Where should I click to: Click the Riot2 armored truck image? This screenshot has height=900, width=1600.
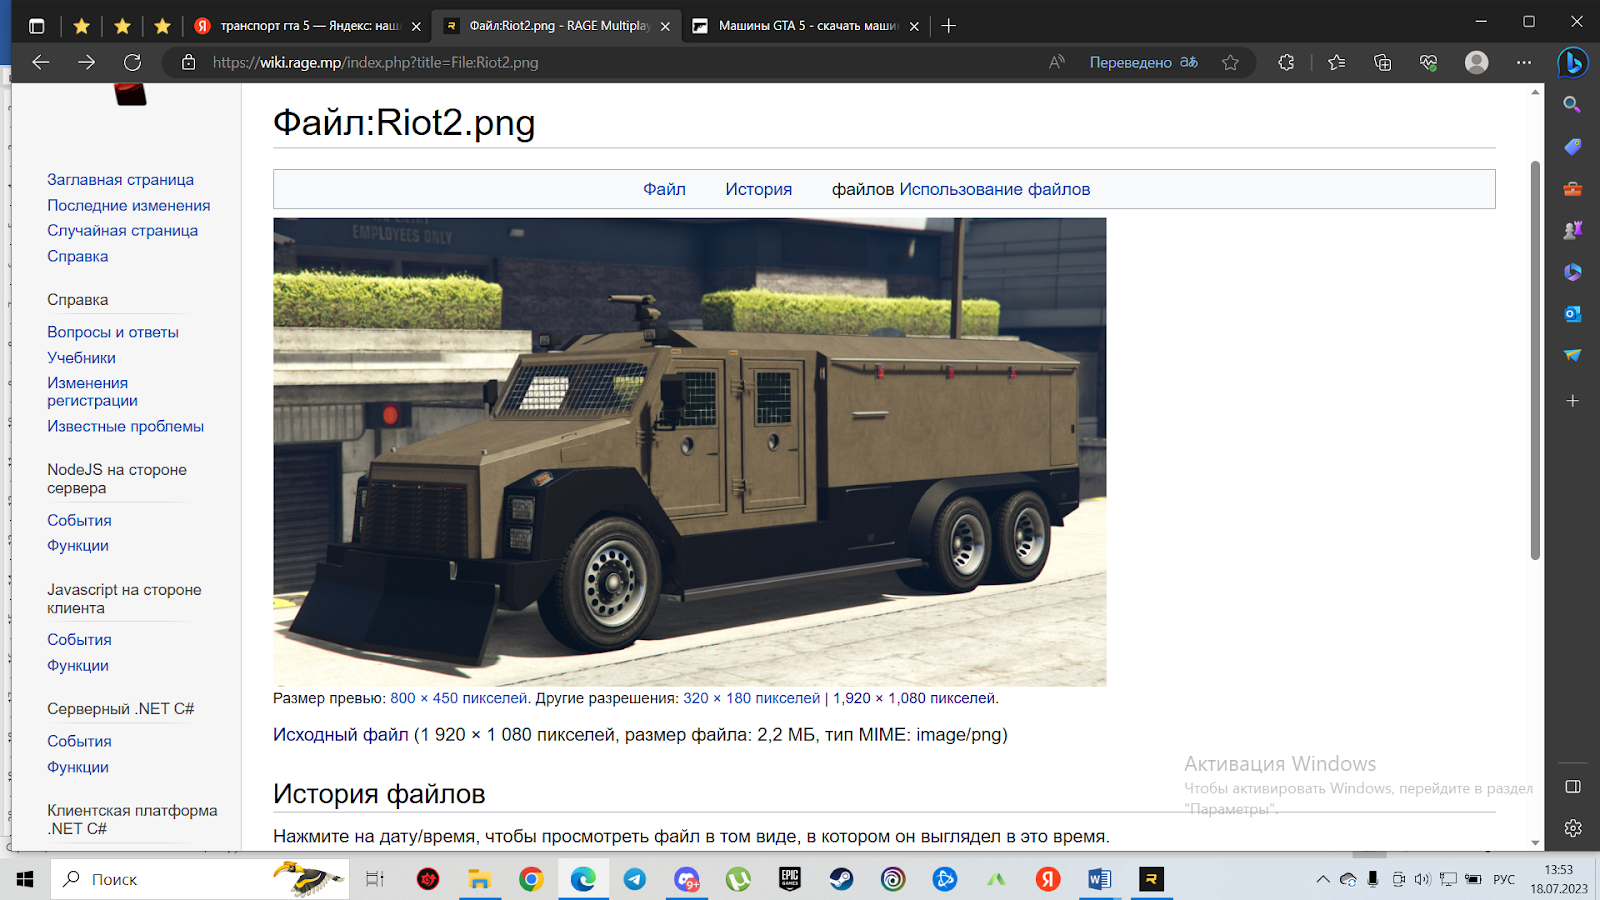point(690,452)
